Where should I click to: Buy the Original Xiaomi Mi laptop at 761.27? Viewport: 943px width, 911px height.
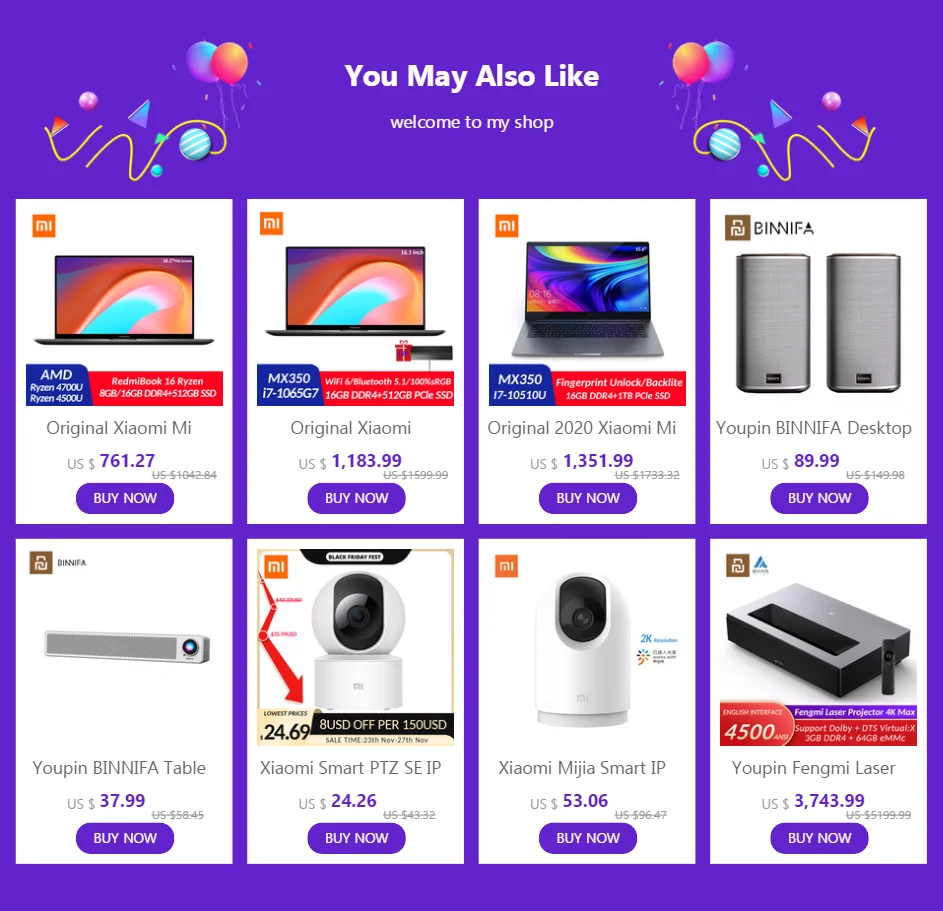pos(125,498)
